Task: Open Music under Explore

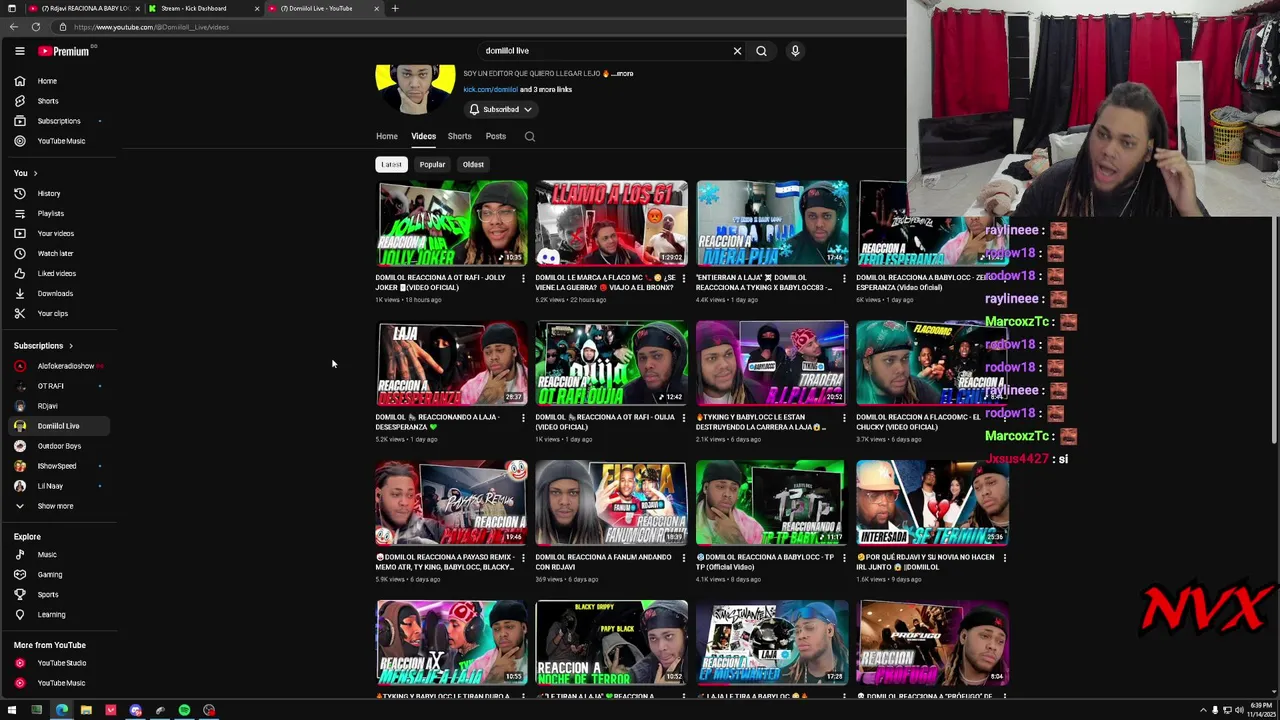Action: pos(47,555)
